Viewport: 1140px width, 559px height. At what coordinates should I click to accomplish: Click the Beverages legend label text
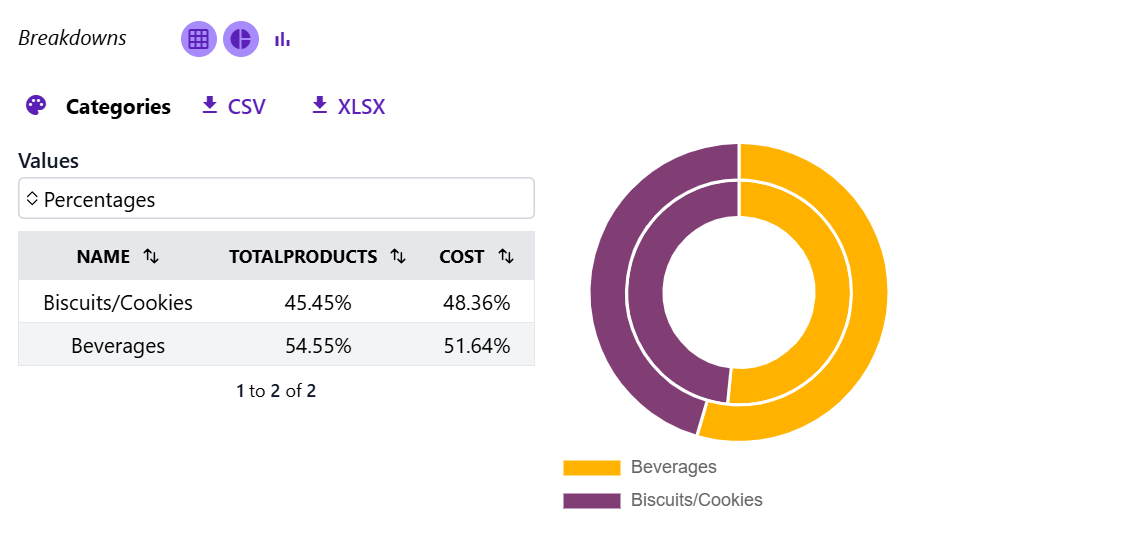pos(674,467)
